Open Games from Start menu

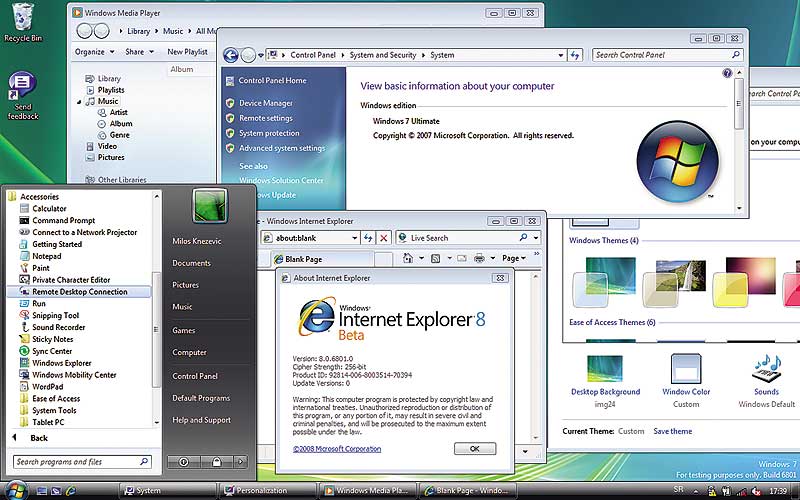pyautogui.click(x=184, y=330)
